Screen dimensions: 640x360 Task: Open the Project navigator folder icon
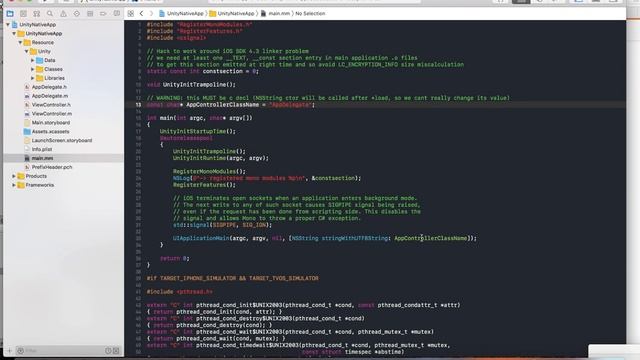point(10,13)
